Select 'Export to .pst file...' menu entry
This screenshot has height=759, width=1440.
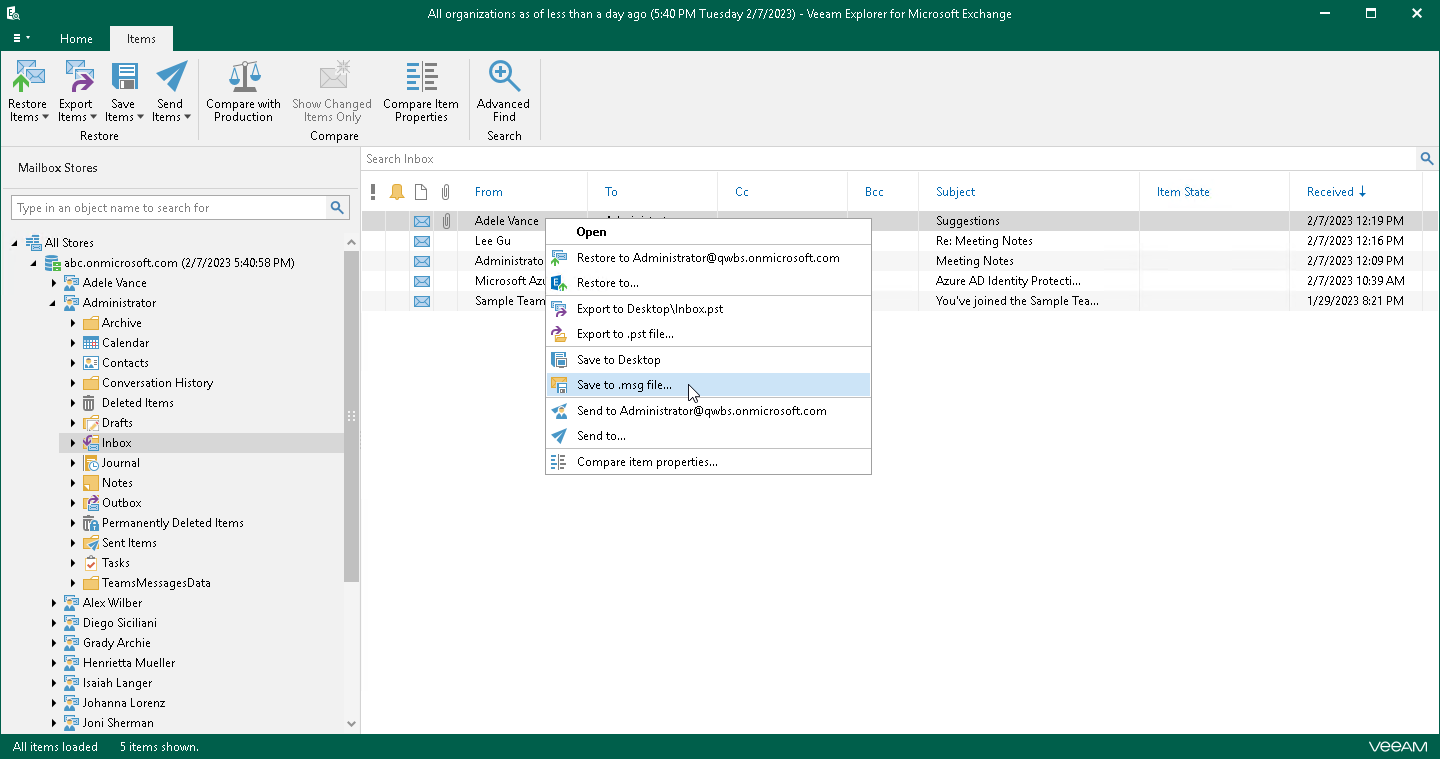click(x=625, y=334)
